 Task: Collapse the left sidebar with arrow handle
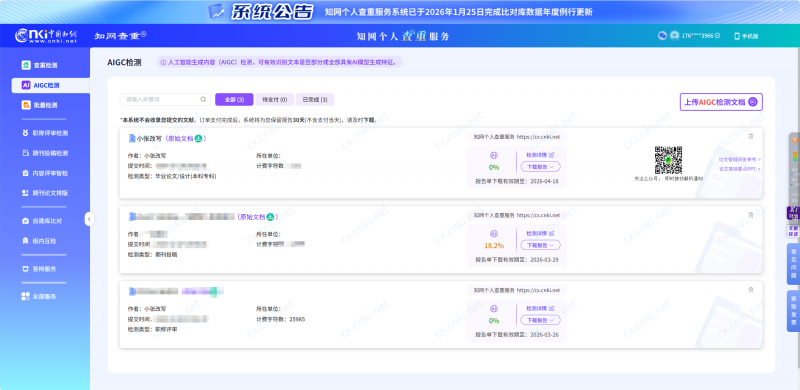(89, 219)
